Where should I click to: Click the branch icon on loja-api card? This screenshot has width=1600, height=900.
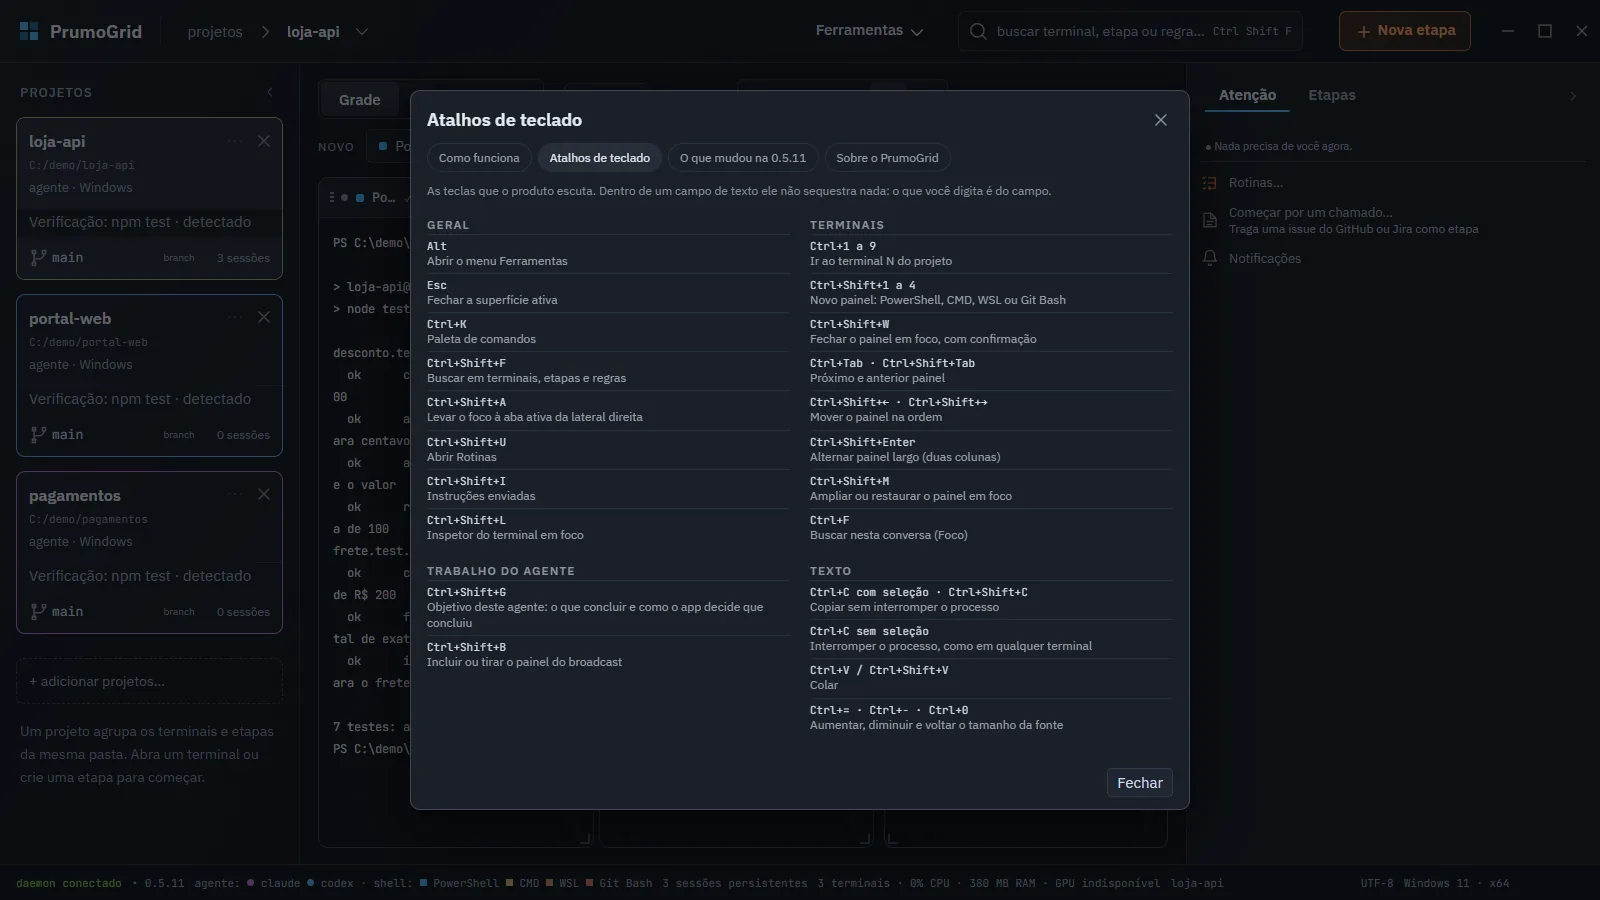[38, 257]
